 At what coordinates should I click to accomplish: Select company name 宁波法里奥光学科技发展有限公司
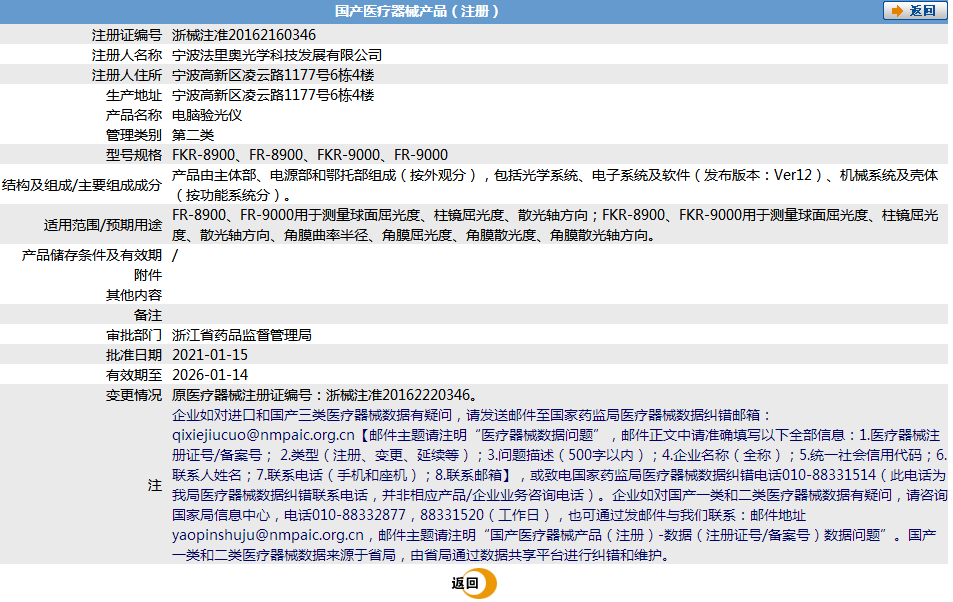[277, 55]
